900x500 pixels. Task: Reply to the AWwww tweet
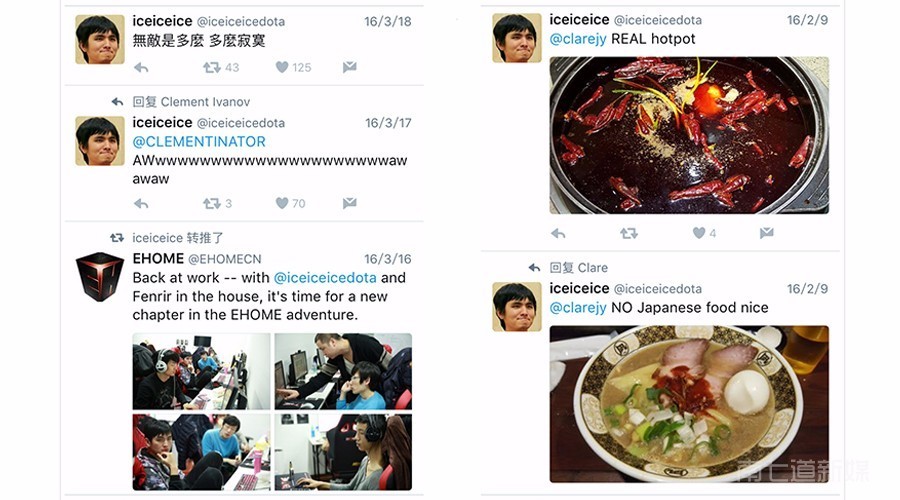(141, 204)
